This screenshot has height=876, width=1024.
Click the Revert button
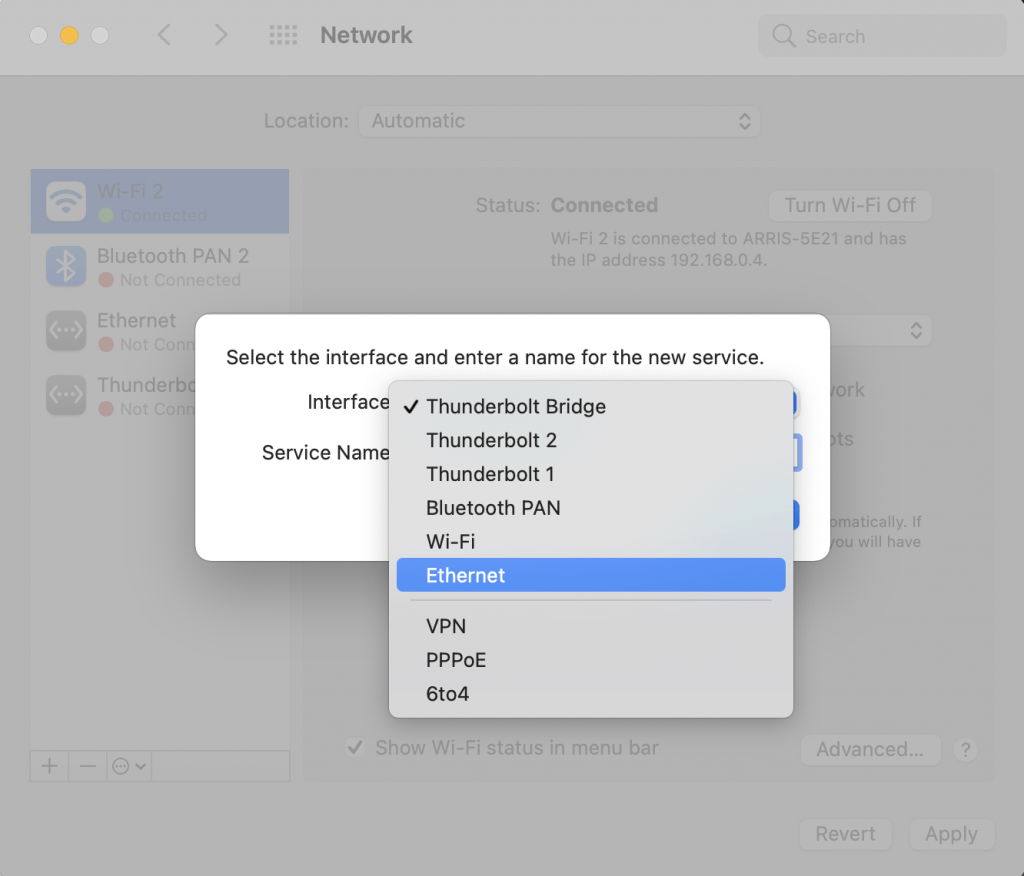[845, 834]
